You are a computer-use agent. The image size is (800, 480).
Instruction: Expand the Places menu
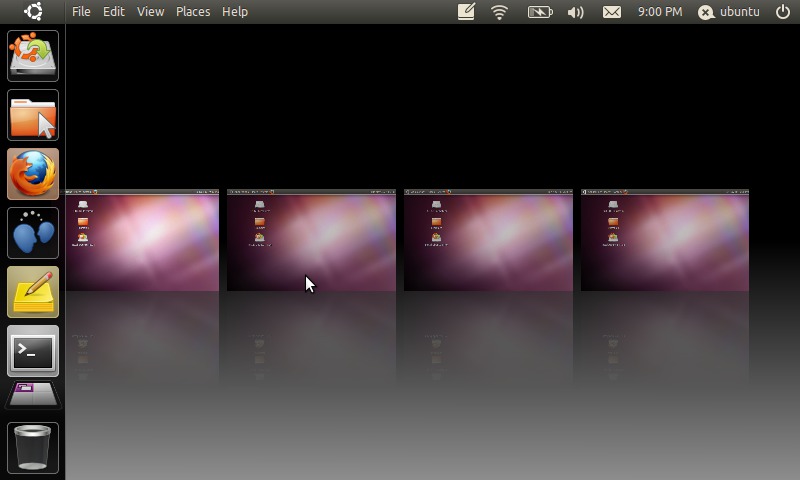coord(193,12)
